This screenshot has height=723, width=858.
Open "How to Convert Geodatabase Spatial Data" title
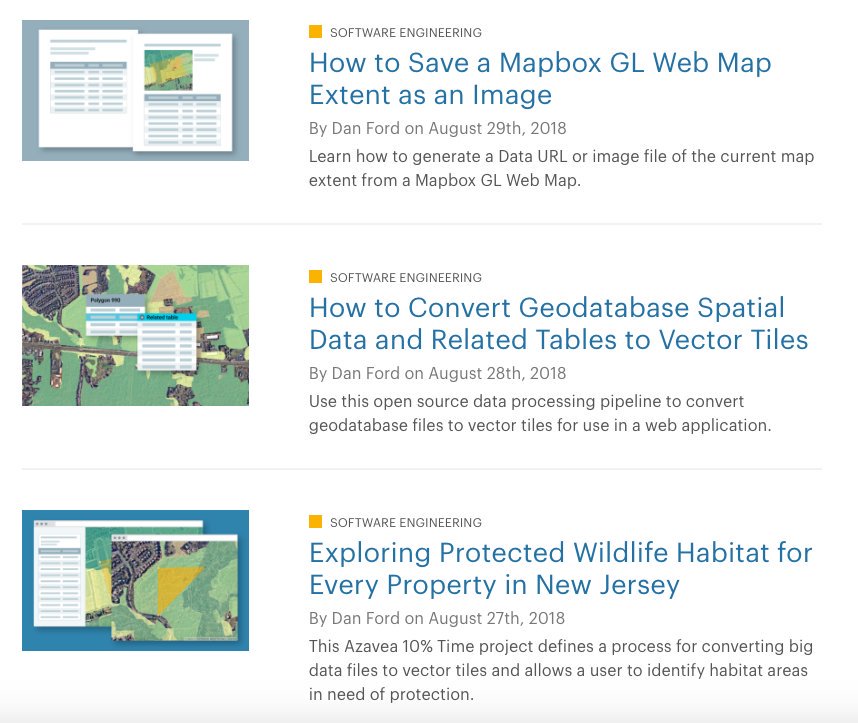tap(558, 324)
